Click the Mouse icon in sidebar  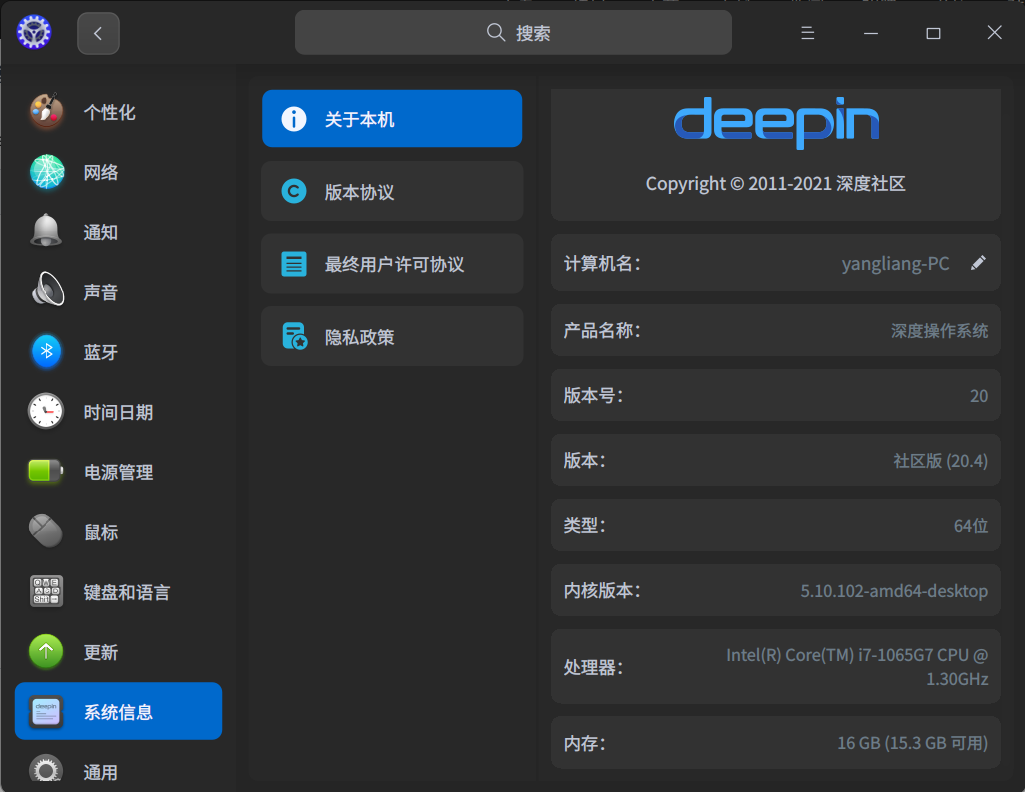46,531
